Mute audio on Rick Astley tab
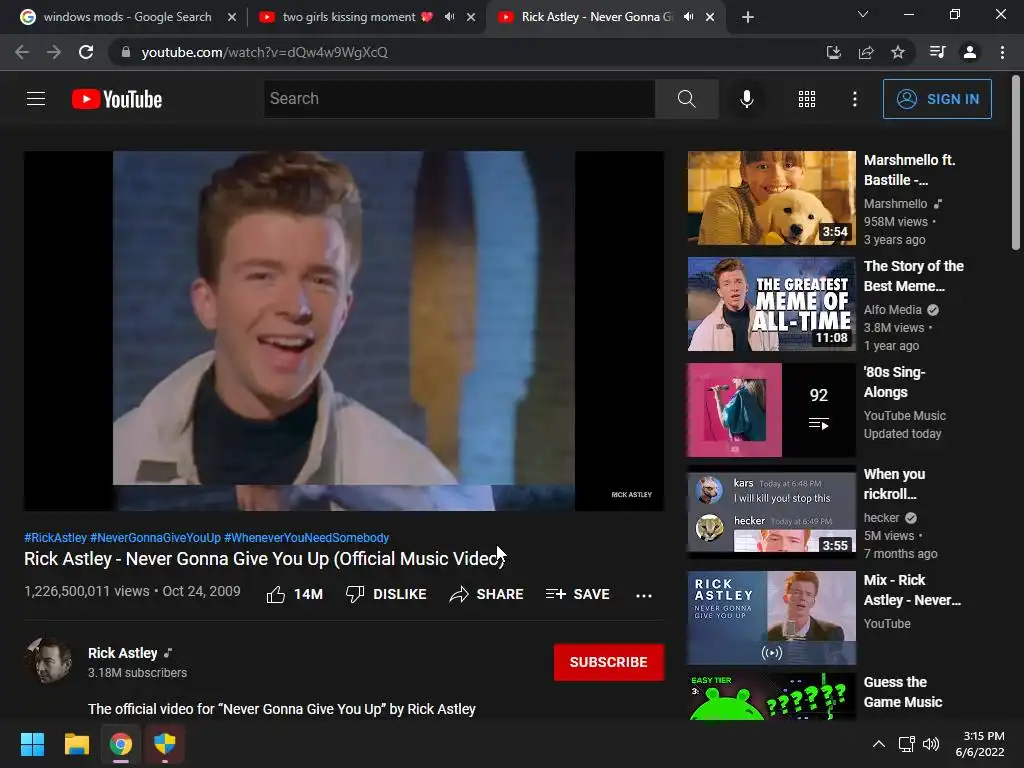This screenshot has width=1024, height=768. (688, 16)
